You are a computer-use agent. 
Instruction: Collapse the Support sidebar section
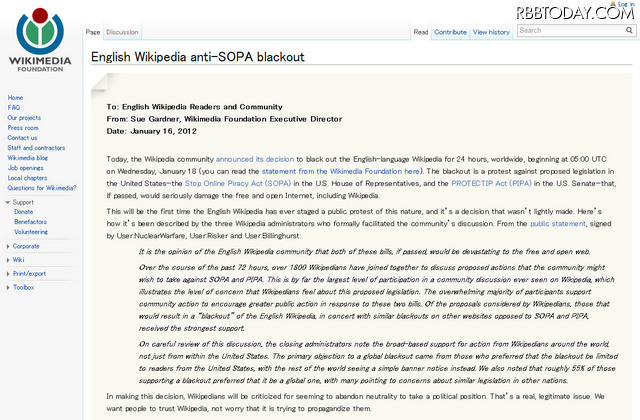(x=19, y=202)
